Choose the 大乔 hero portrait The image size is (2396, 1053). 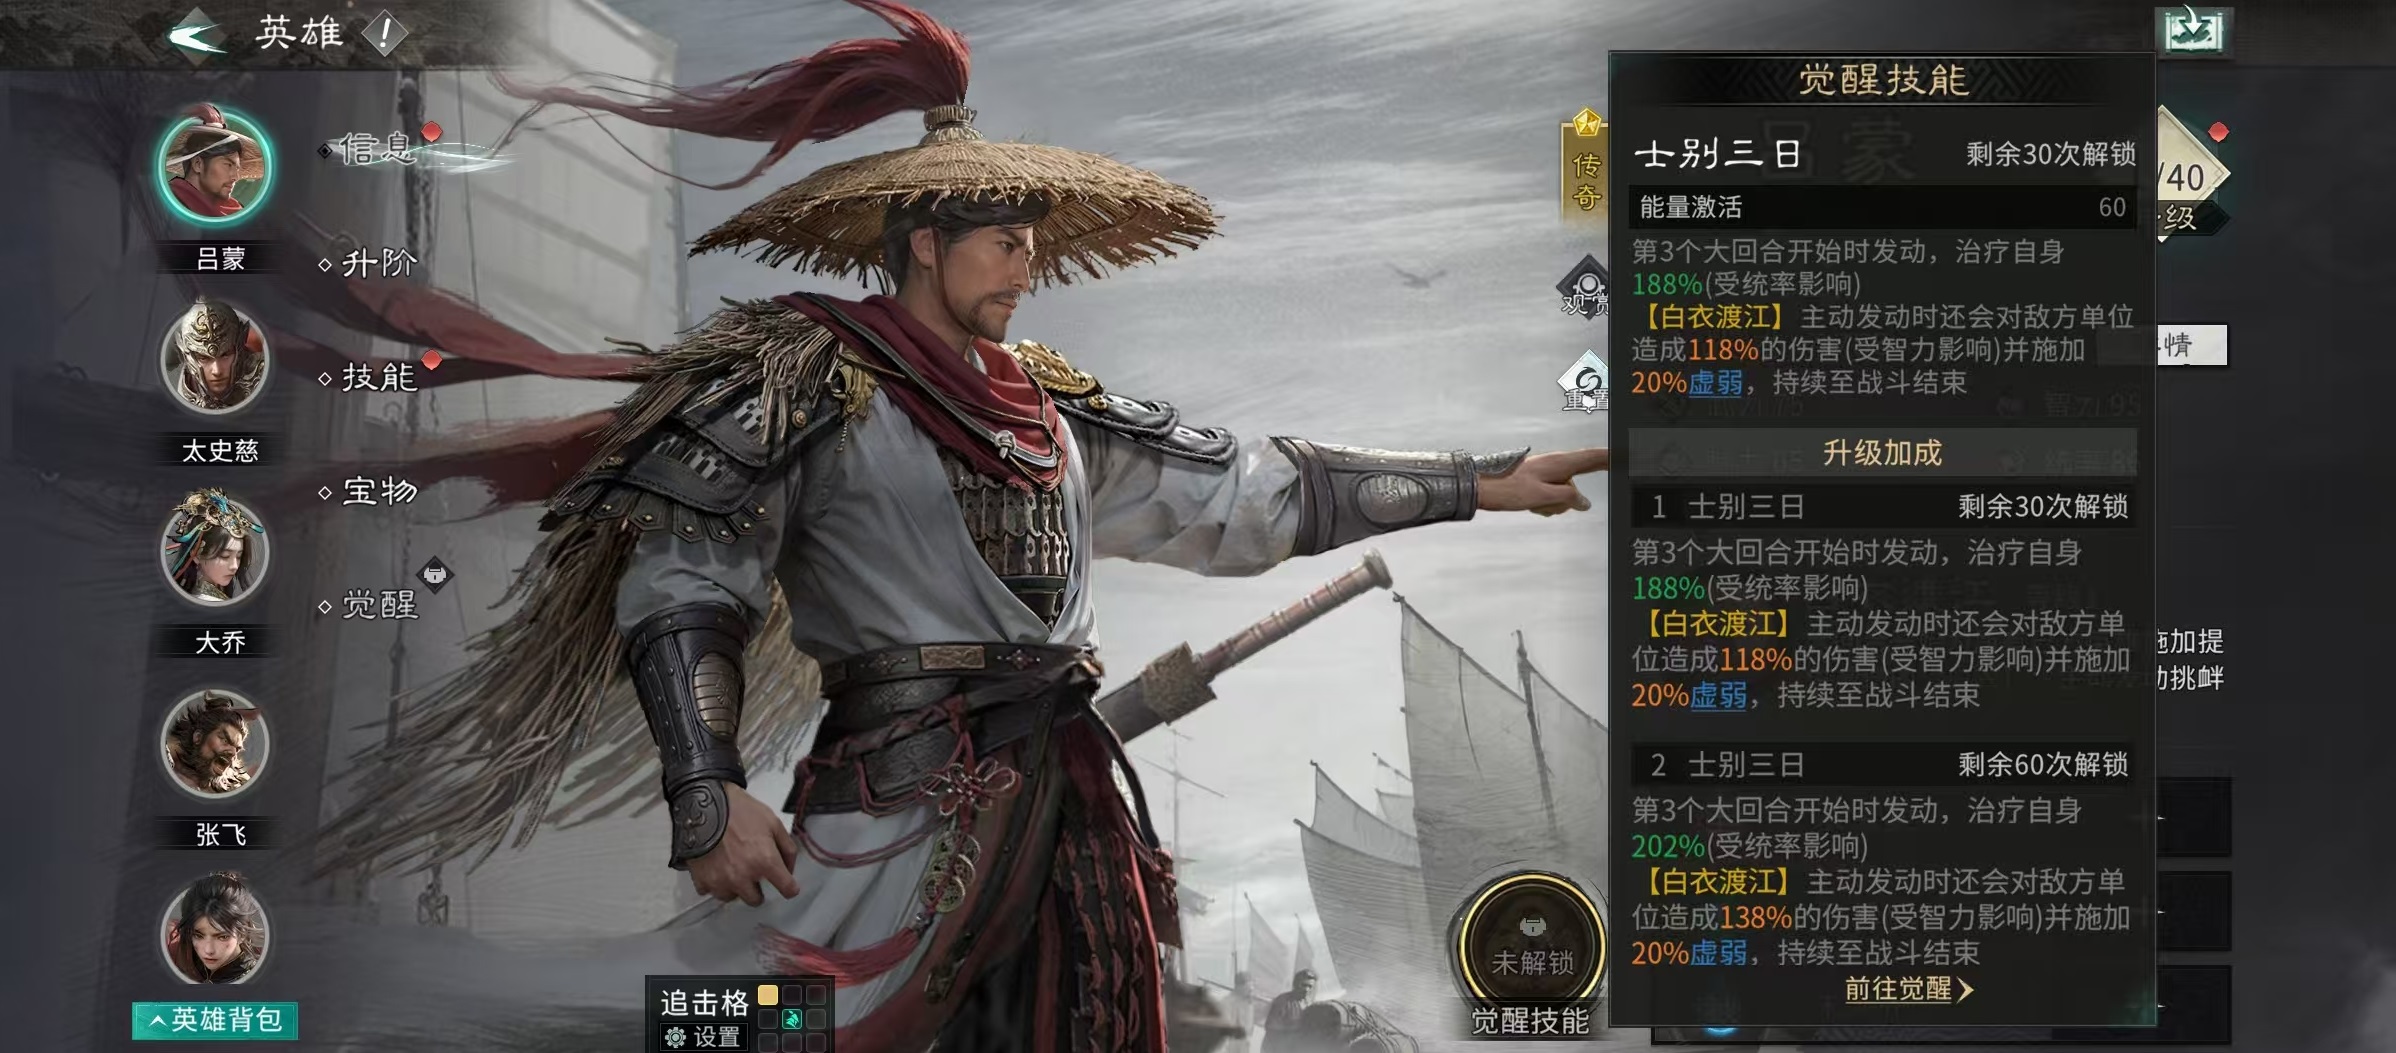[x=215, y=549]
